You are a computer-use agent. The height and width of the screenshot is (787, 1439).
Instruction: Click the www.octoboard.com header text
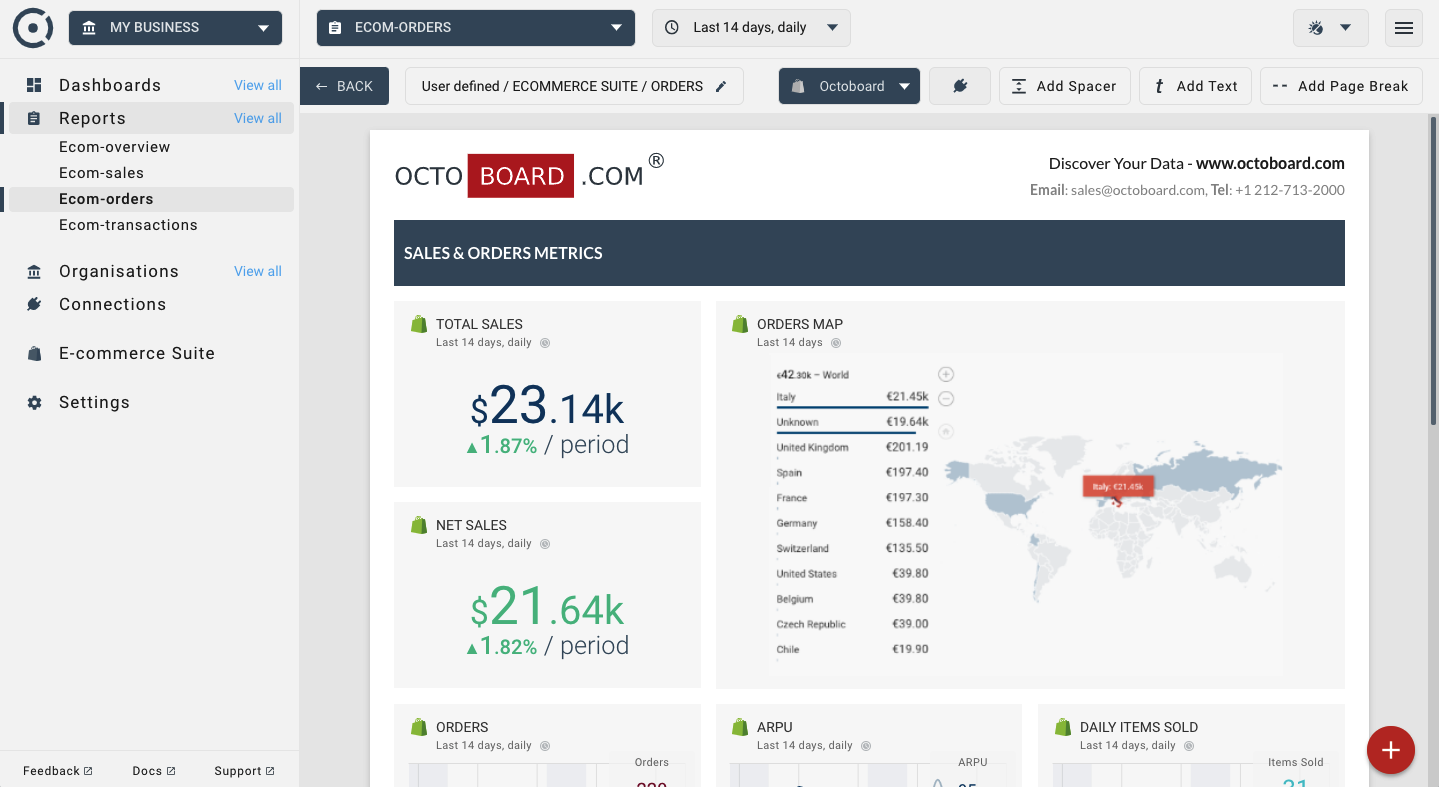pyautogui.click(x=1270, y=163)
